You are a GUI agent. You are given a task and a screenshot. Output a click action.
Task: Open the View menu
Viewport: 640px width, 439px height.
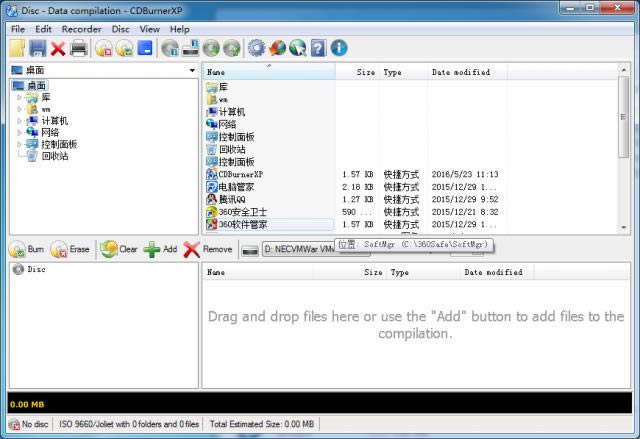(x=149, y=29)
